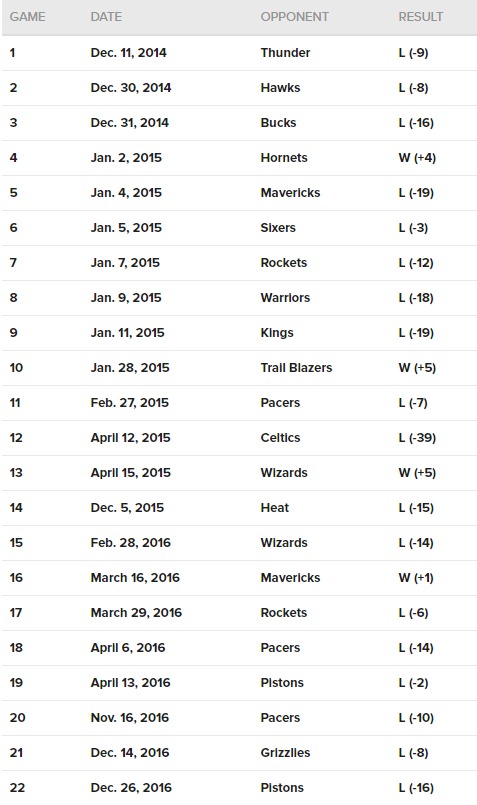Select the March 16, 2016 date
This screenshot has width=477, height=805.
coord(135,578)
